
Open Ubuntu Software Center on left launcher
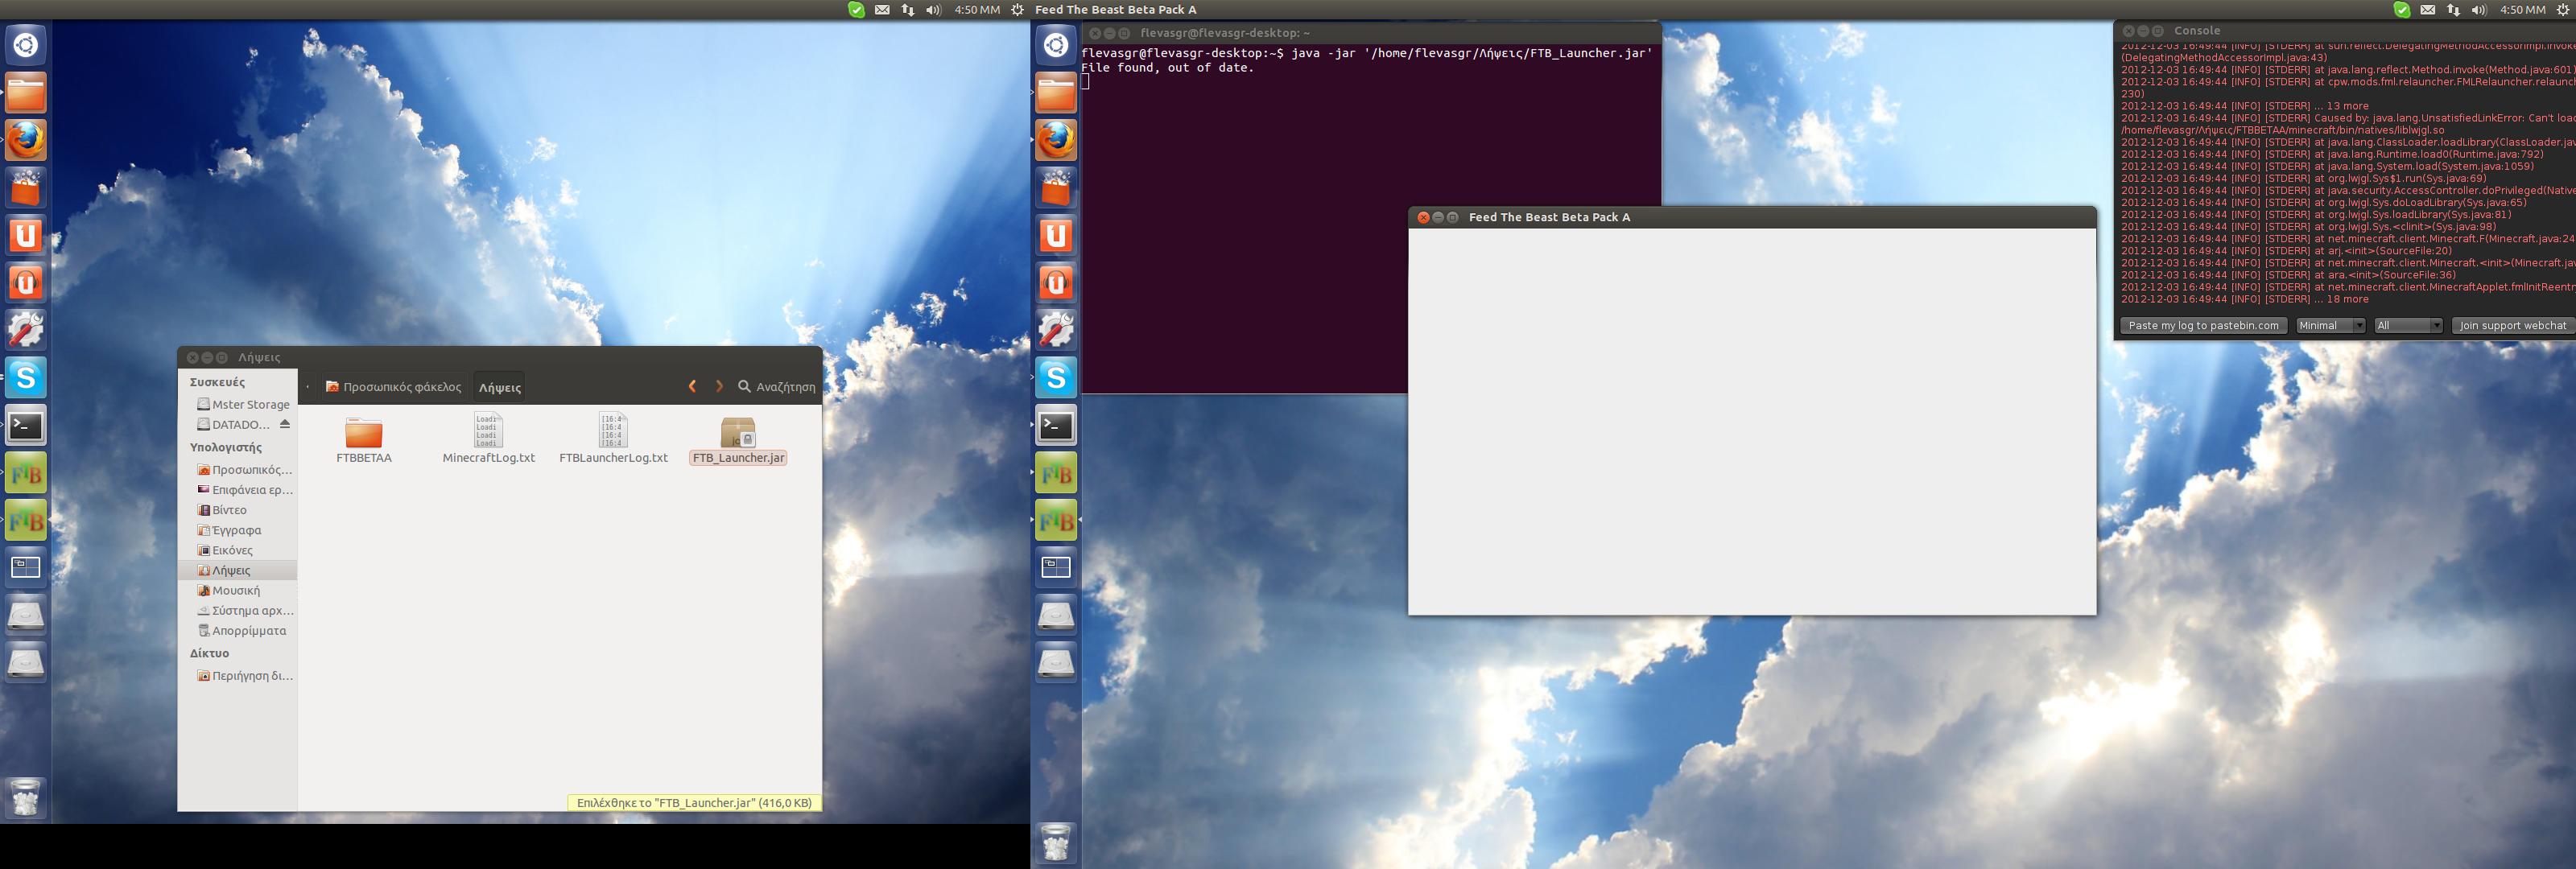[x=26, y=188]
